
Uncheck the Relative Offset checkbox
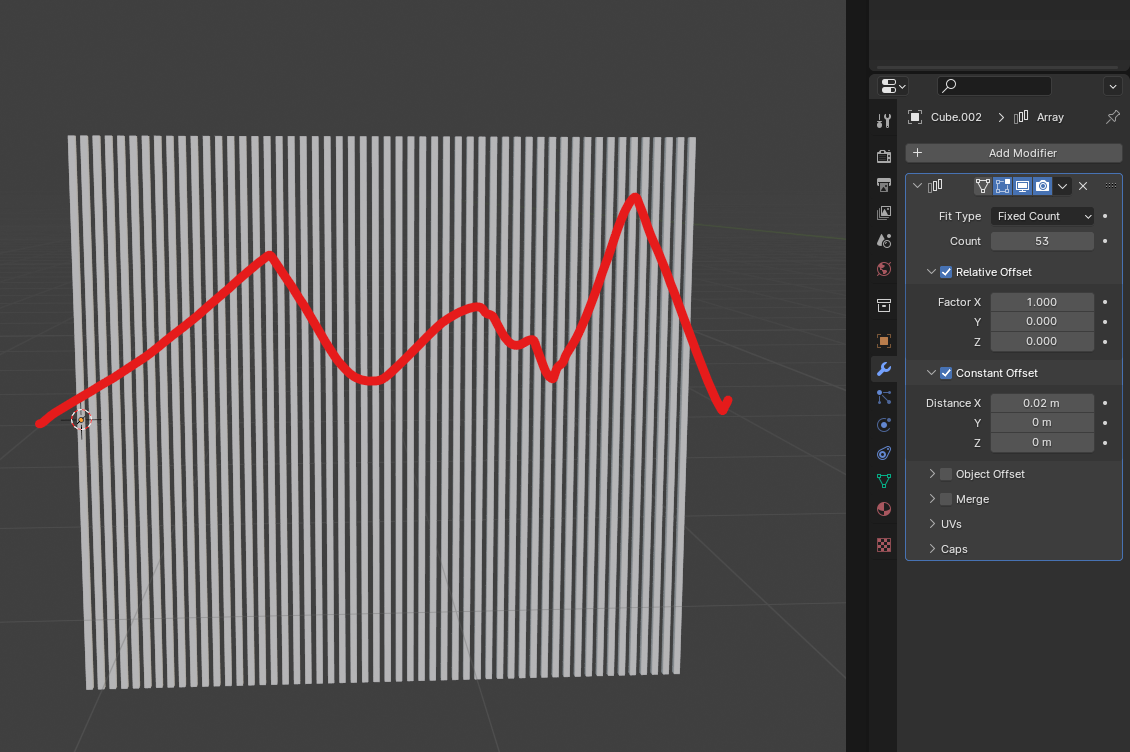[x=946, y=272]
